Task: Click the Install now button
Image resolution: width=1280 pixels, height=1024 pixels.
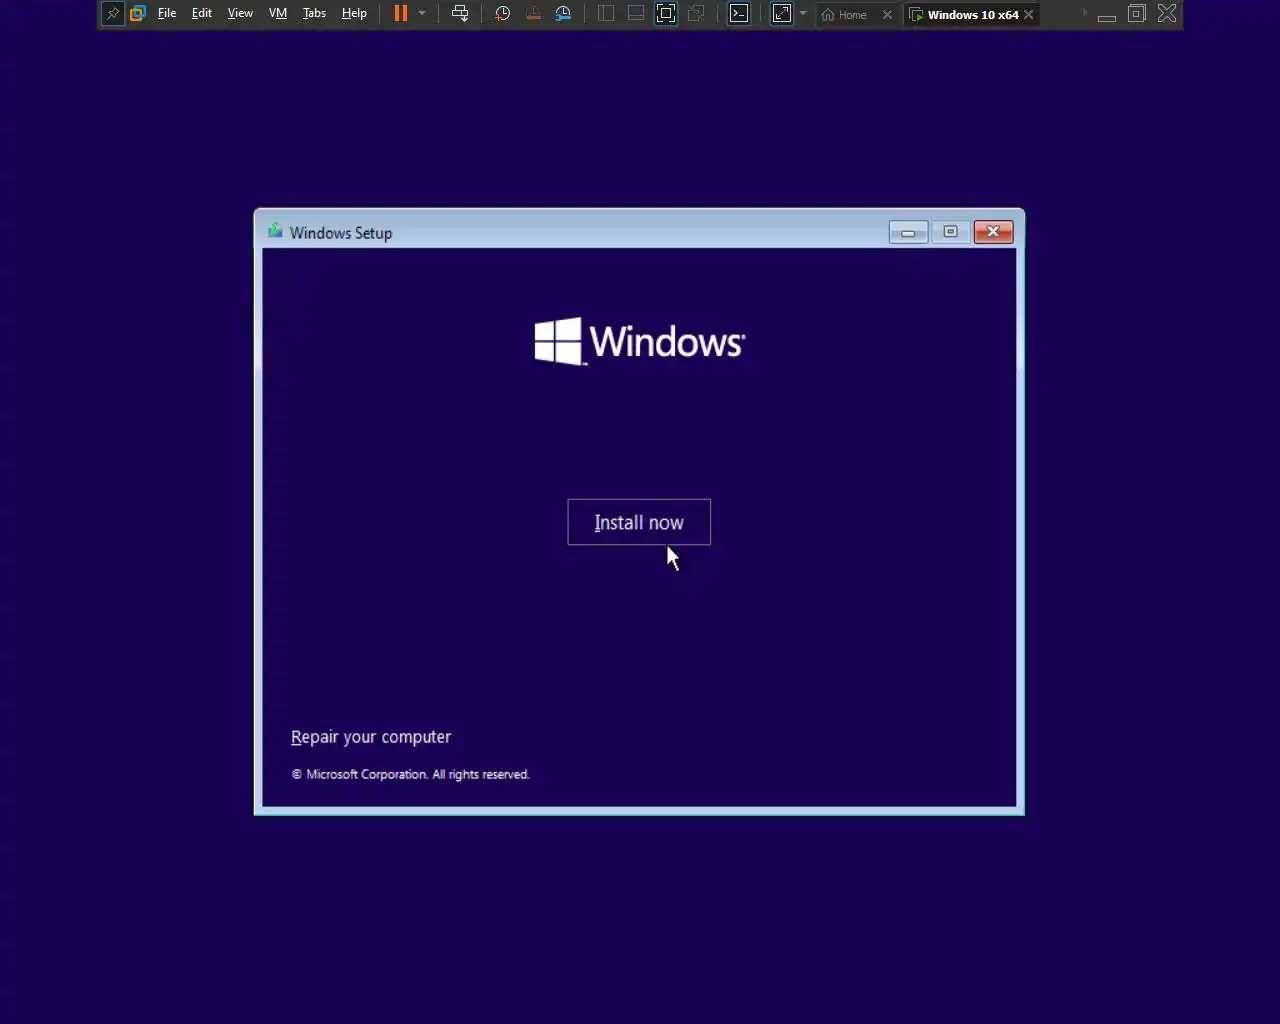Action: coord(639,522)
